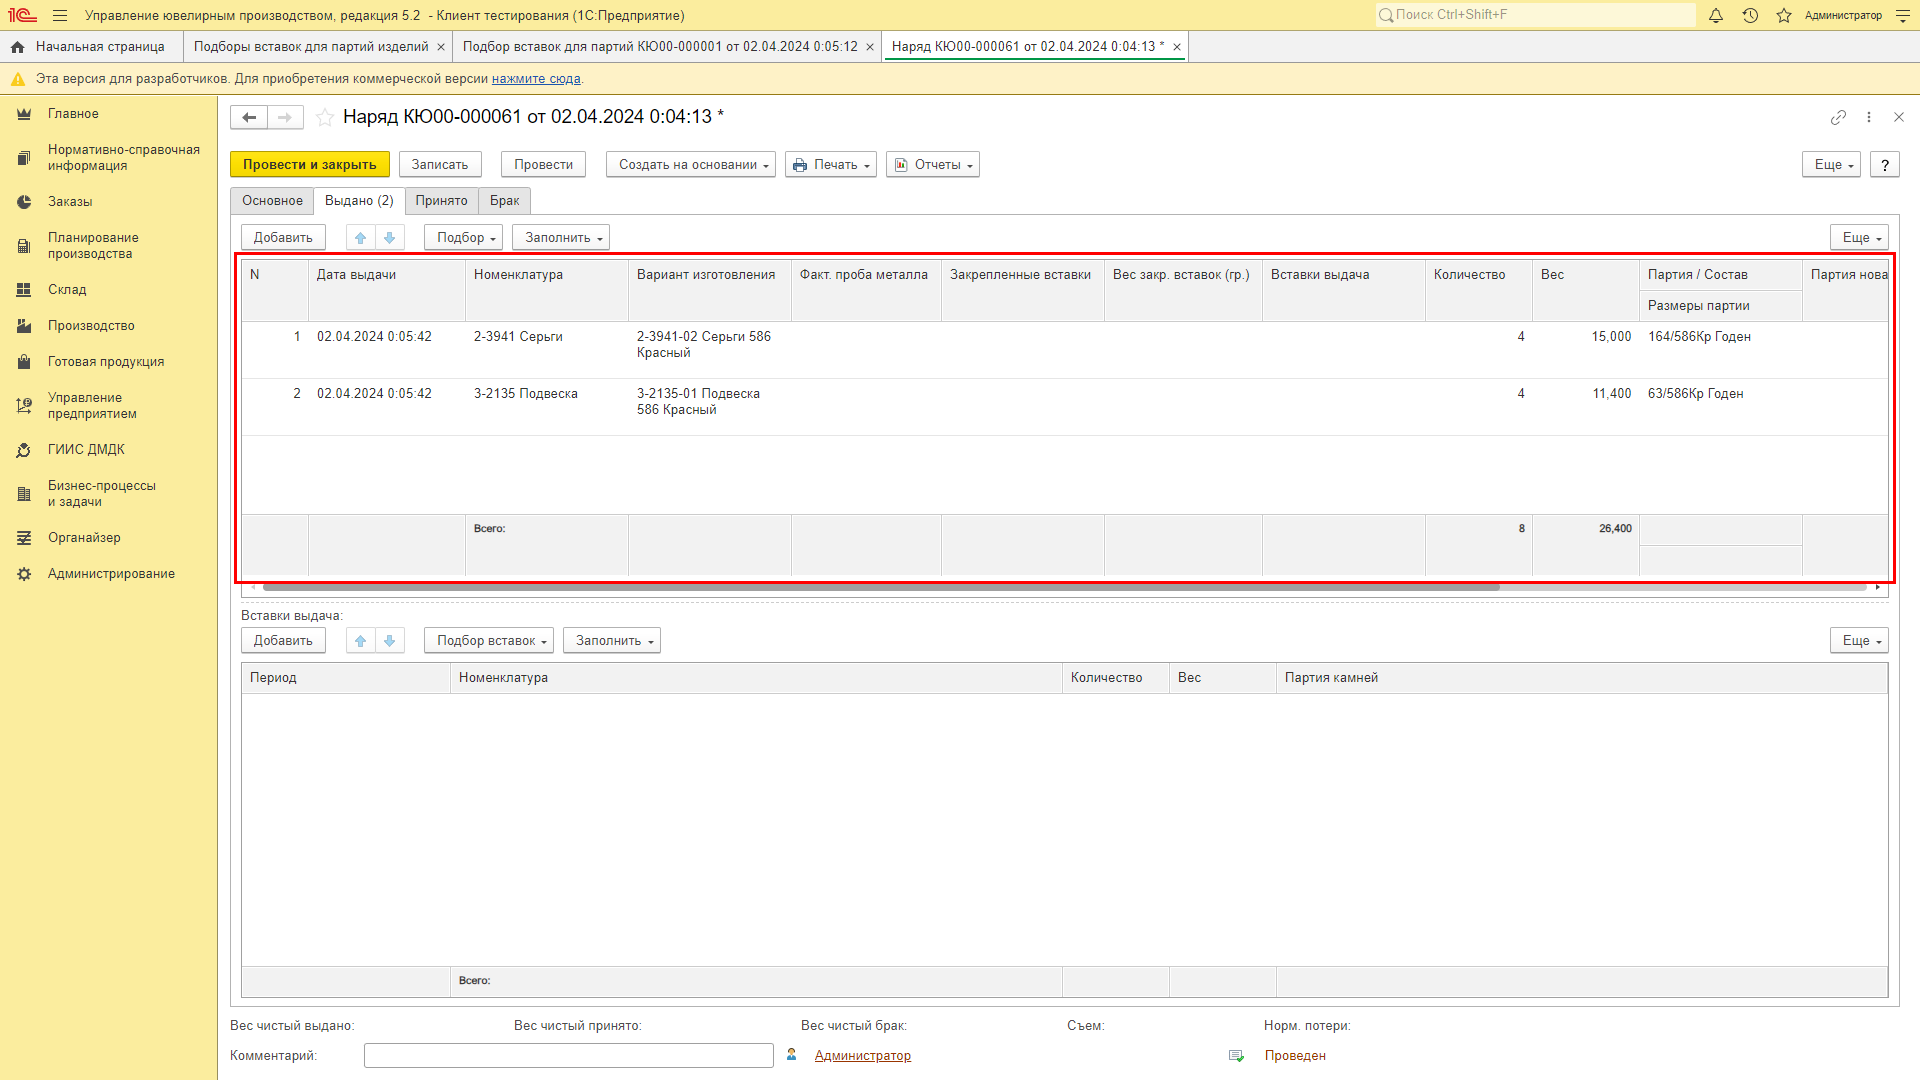Open the Органайзер section in the sidebar
Screen dimensions: 1920x1080
pyautogui.click(x=84, y=538)
